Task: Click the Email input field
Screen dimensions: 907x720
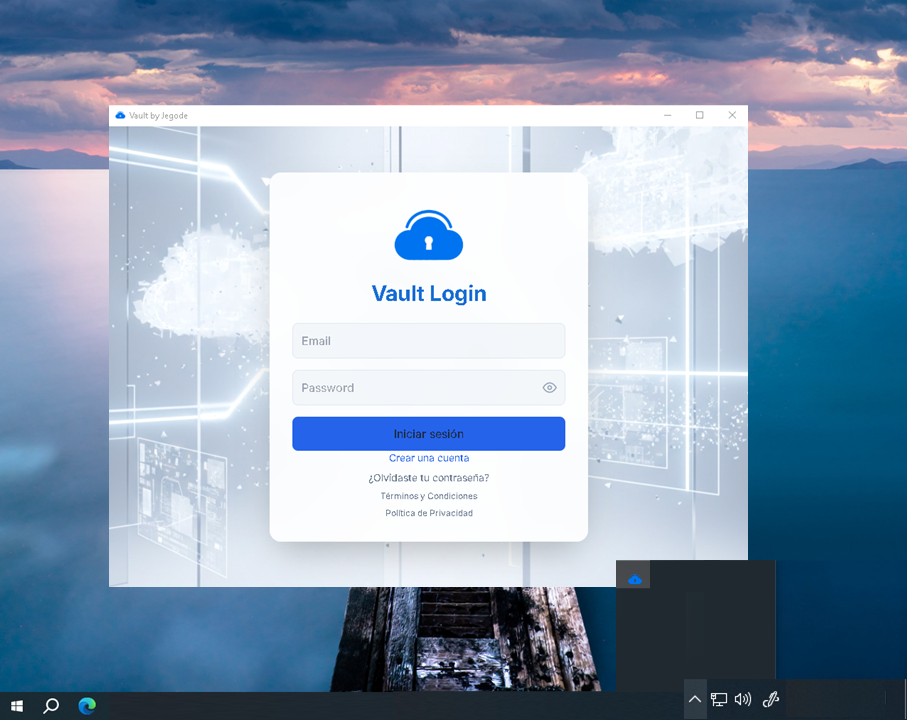Action: (428, 341)
